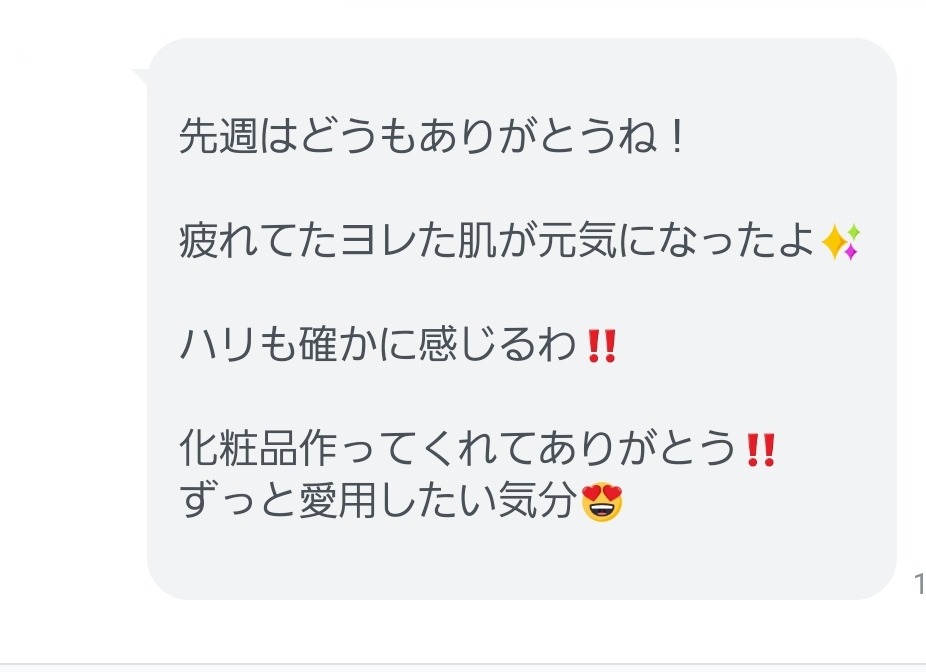Click the small purple sparkle star
The image size is (926, 672).
pyautogui.click(x=851, y=252)
